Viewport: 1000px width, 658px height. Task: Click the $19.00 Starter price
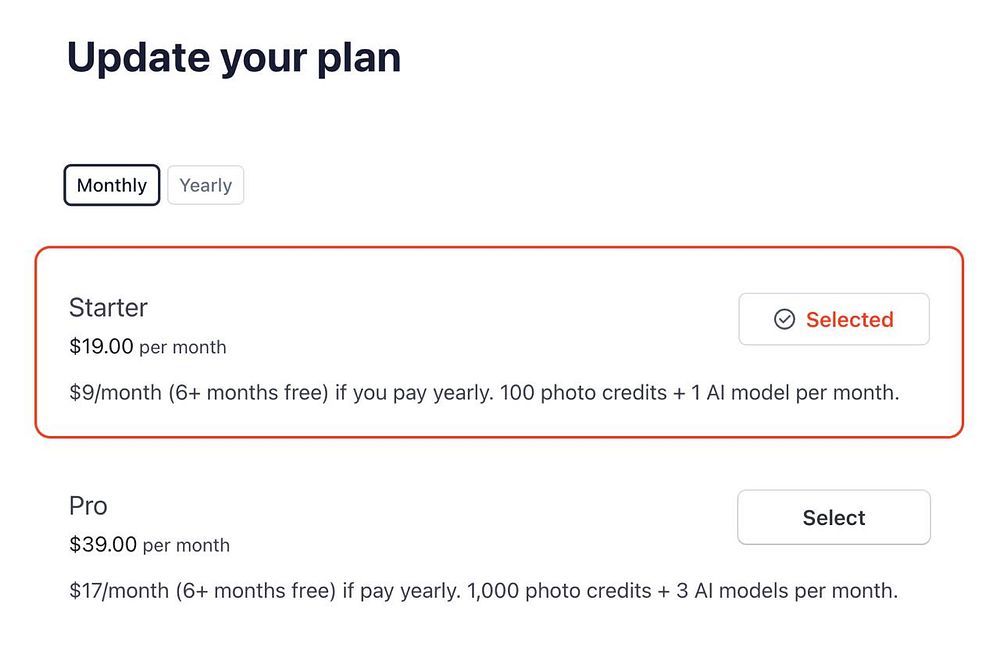[101, 347]
